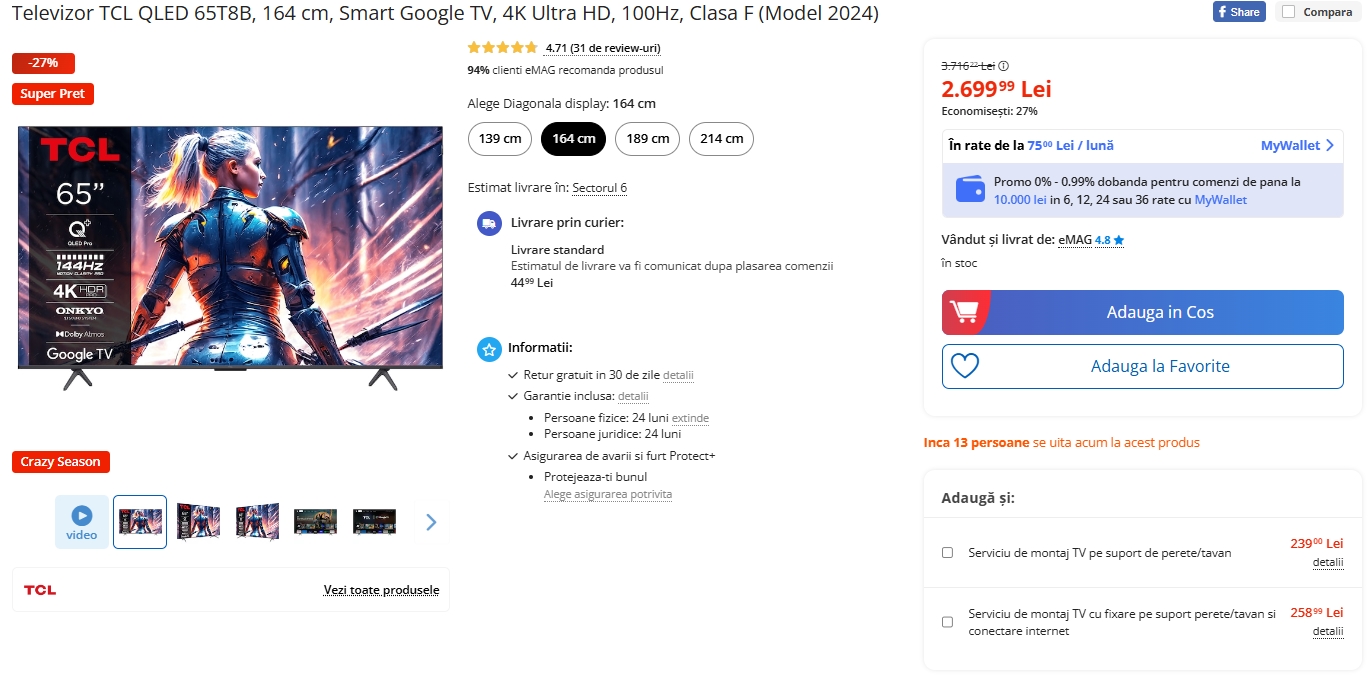Click the blue wallet icon
Image resolution: width=1370 pixels, height=678 pixels.
(970, 189)
